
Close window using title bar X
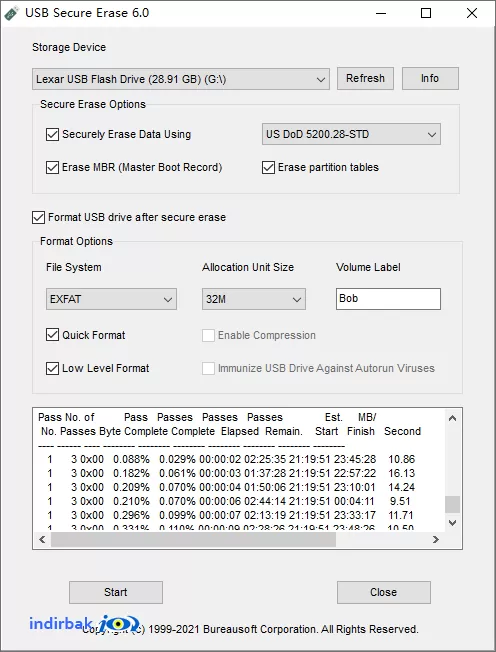coord(472,13)
